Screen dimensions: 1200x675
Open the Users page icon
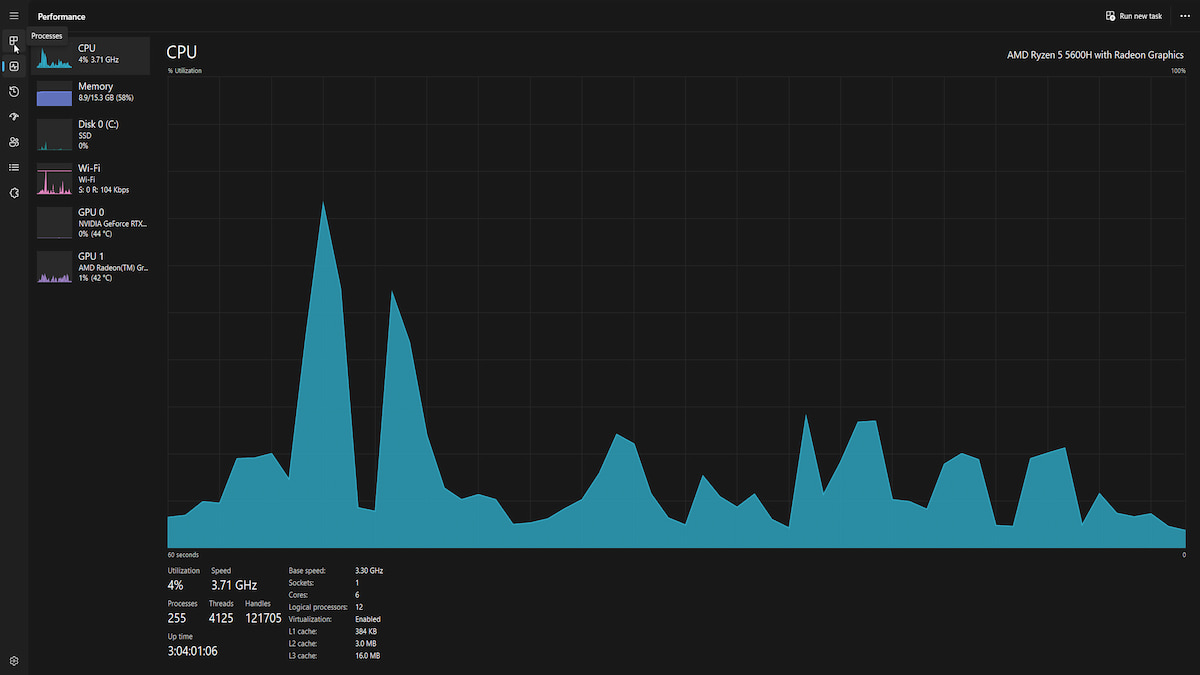click(14, 142)
